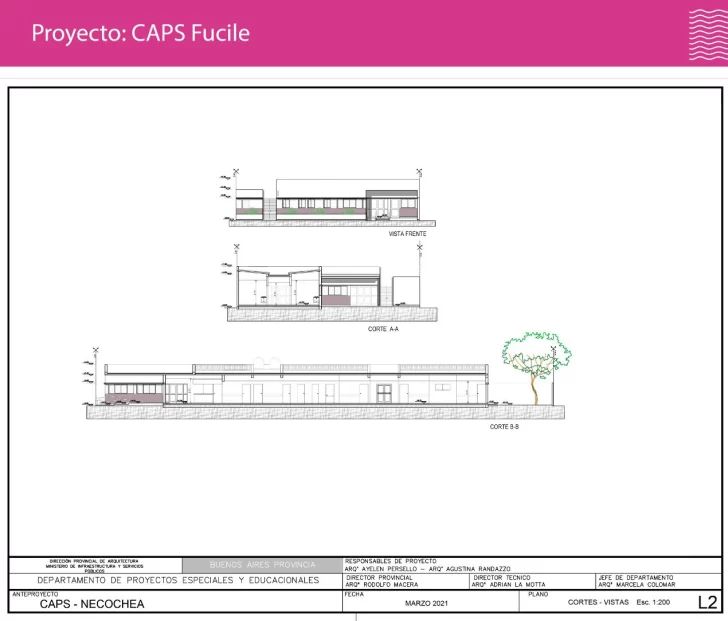
Task: Click 'Departamento de Proyectos Especiales y Educacionales' text
Action: [x=178, y=580]
